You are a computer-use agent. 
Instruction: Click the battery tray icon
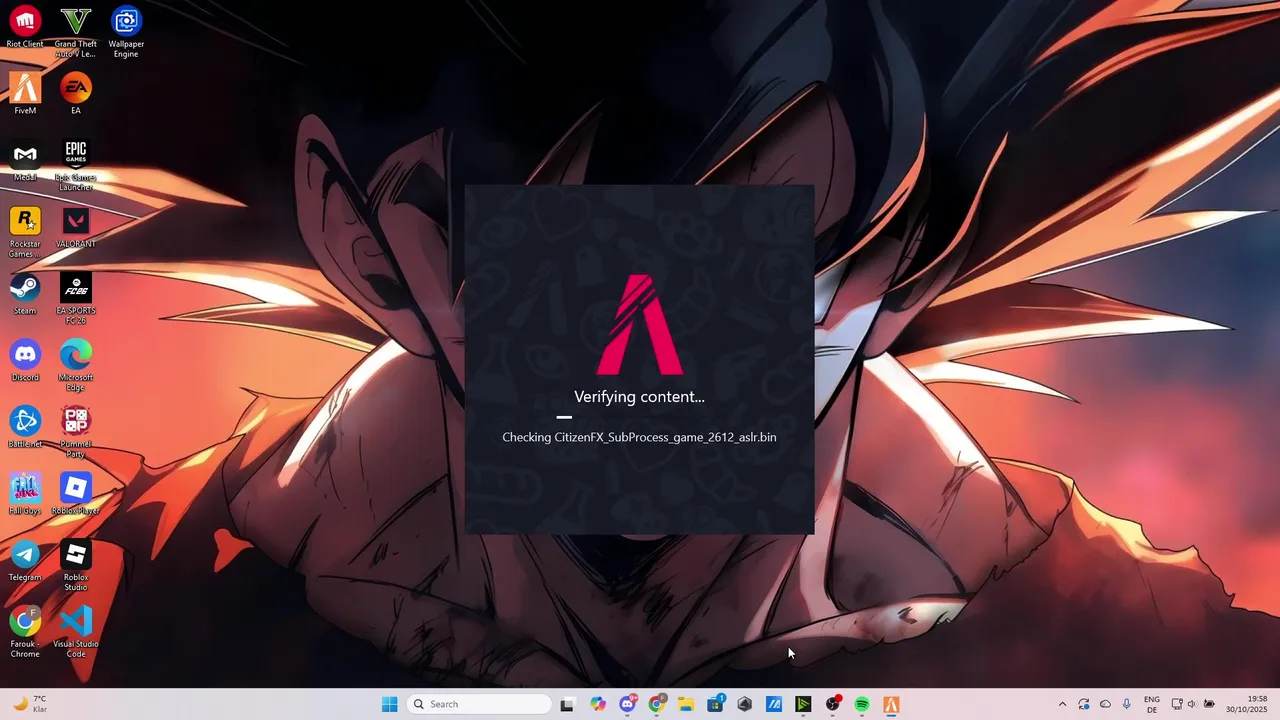[x=1209, y=704]
